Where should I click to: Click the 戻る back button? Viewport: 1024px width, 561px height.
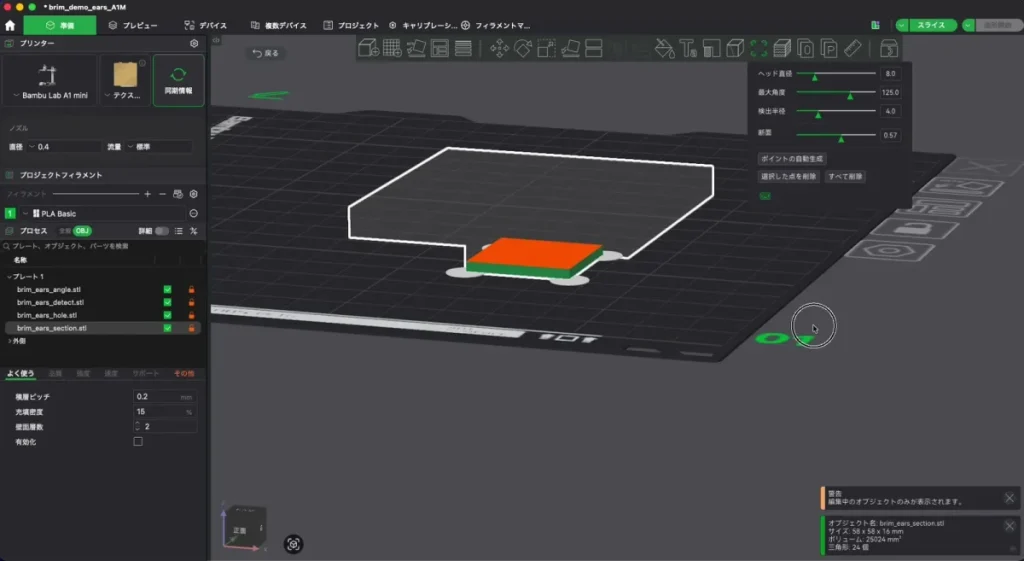click(266, 53)
